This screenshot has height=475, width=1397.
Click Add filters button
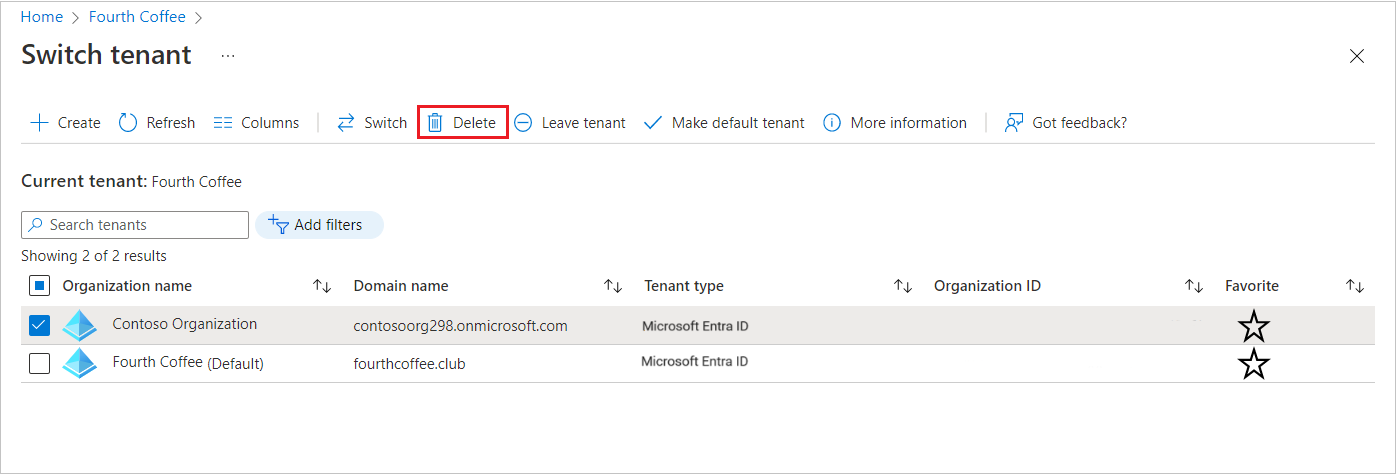click(319, 225)
